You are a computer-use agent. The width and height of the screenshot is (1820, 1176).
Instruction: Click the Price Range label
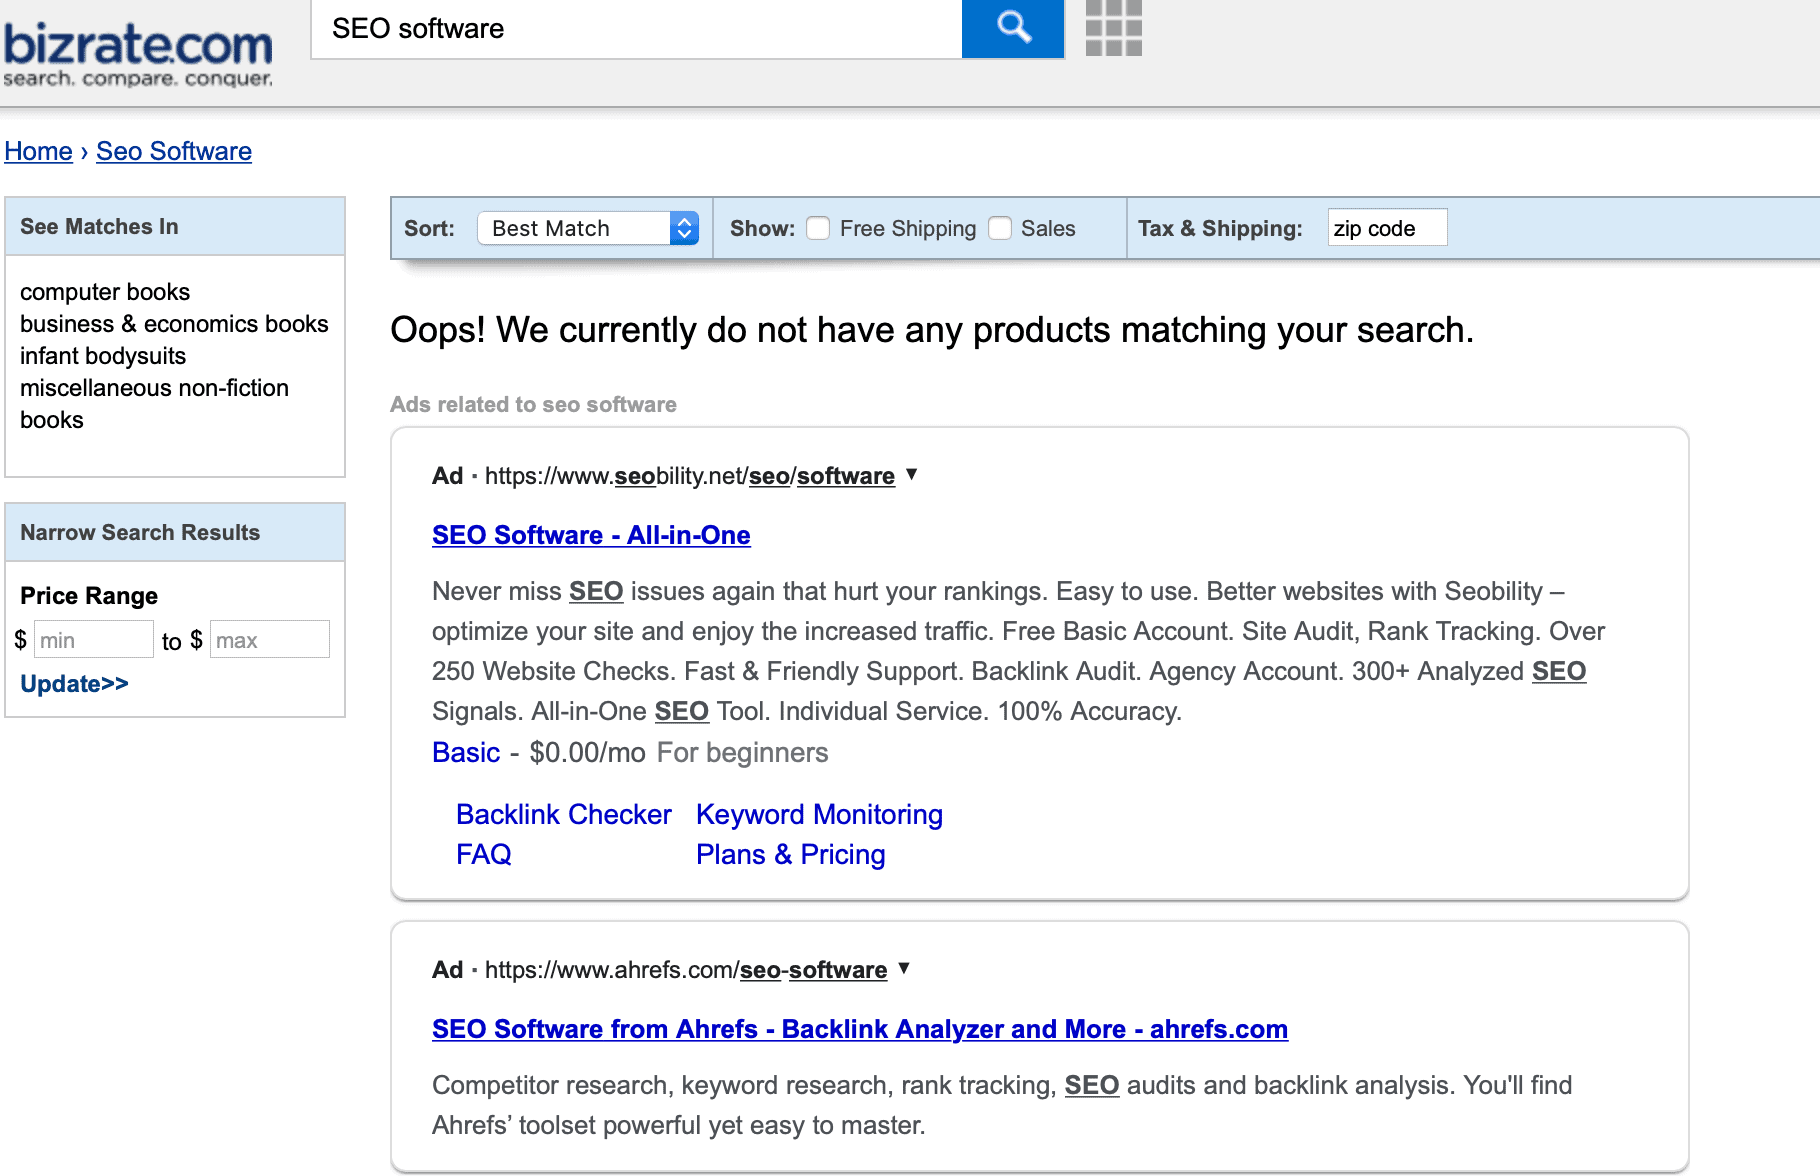click(89, 596)
